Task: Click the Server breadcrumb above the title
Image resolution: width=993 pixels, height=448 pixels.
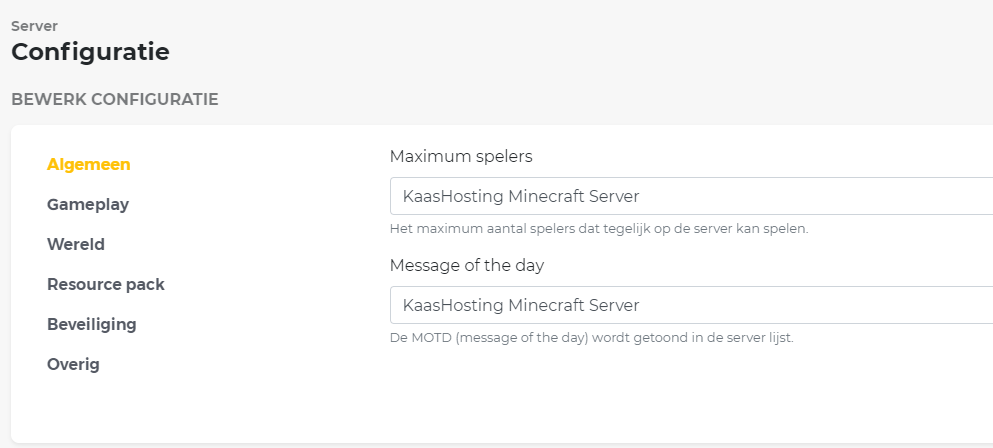Action: pos(34,26)
